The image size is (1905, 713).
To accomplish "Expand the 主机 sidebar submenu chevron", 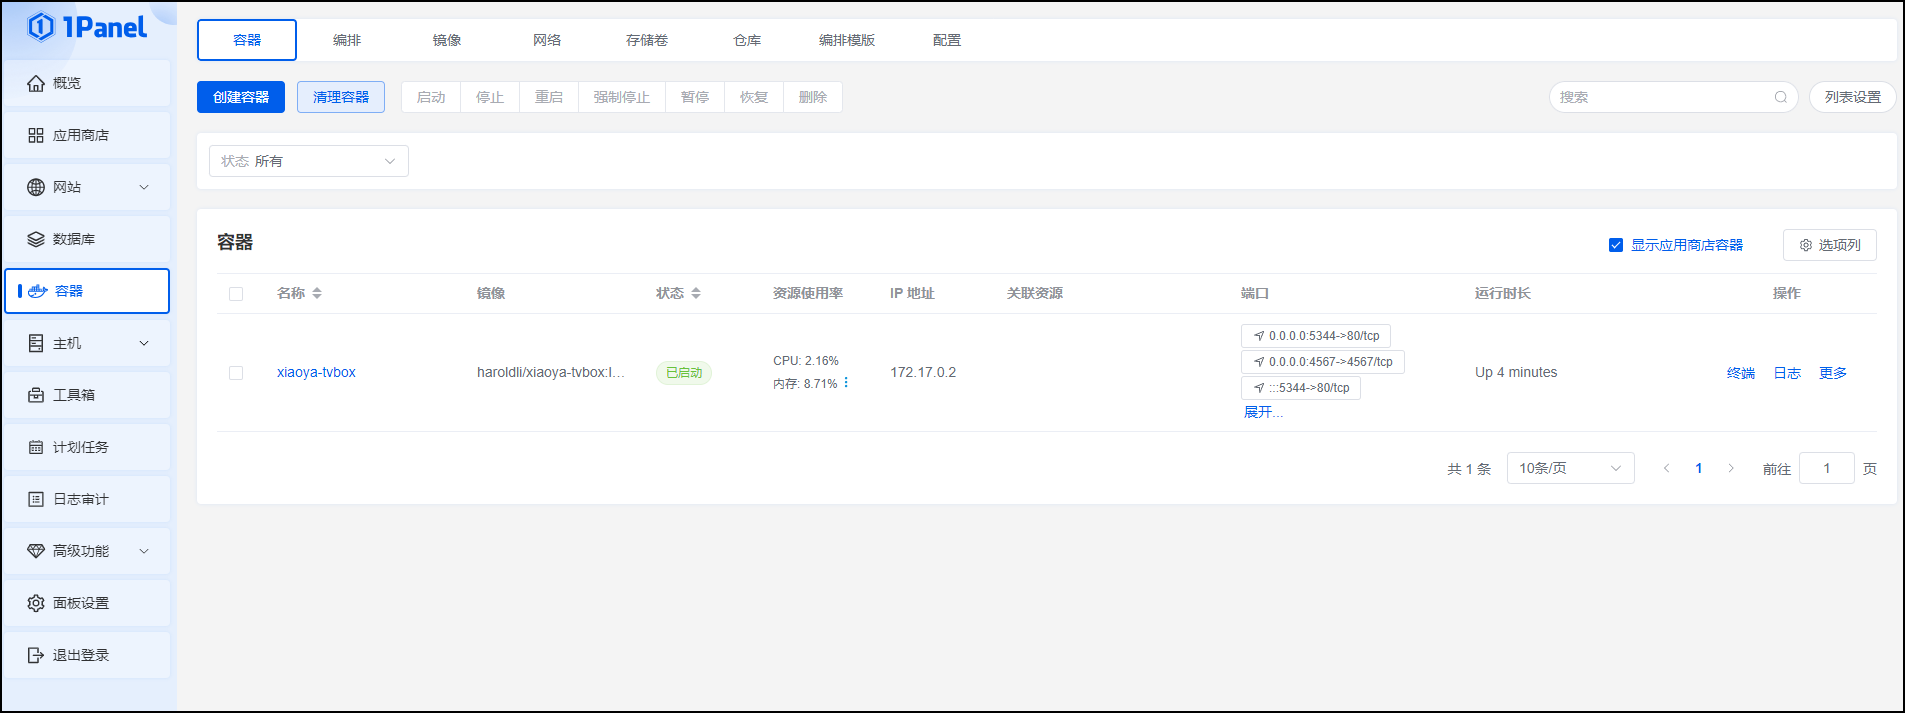I will click(144, 343).
